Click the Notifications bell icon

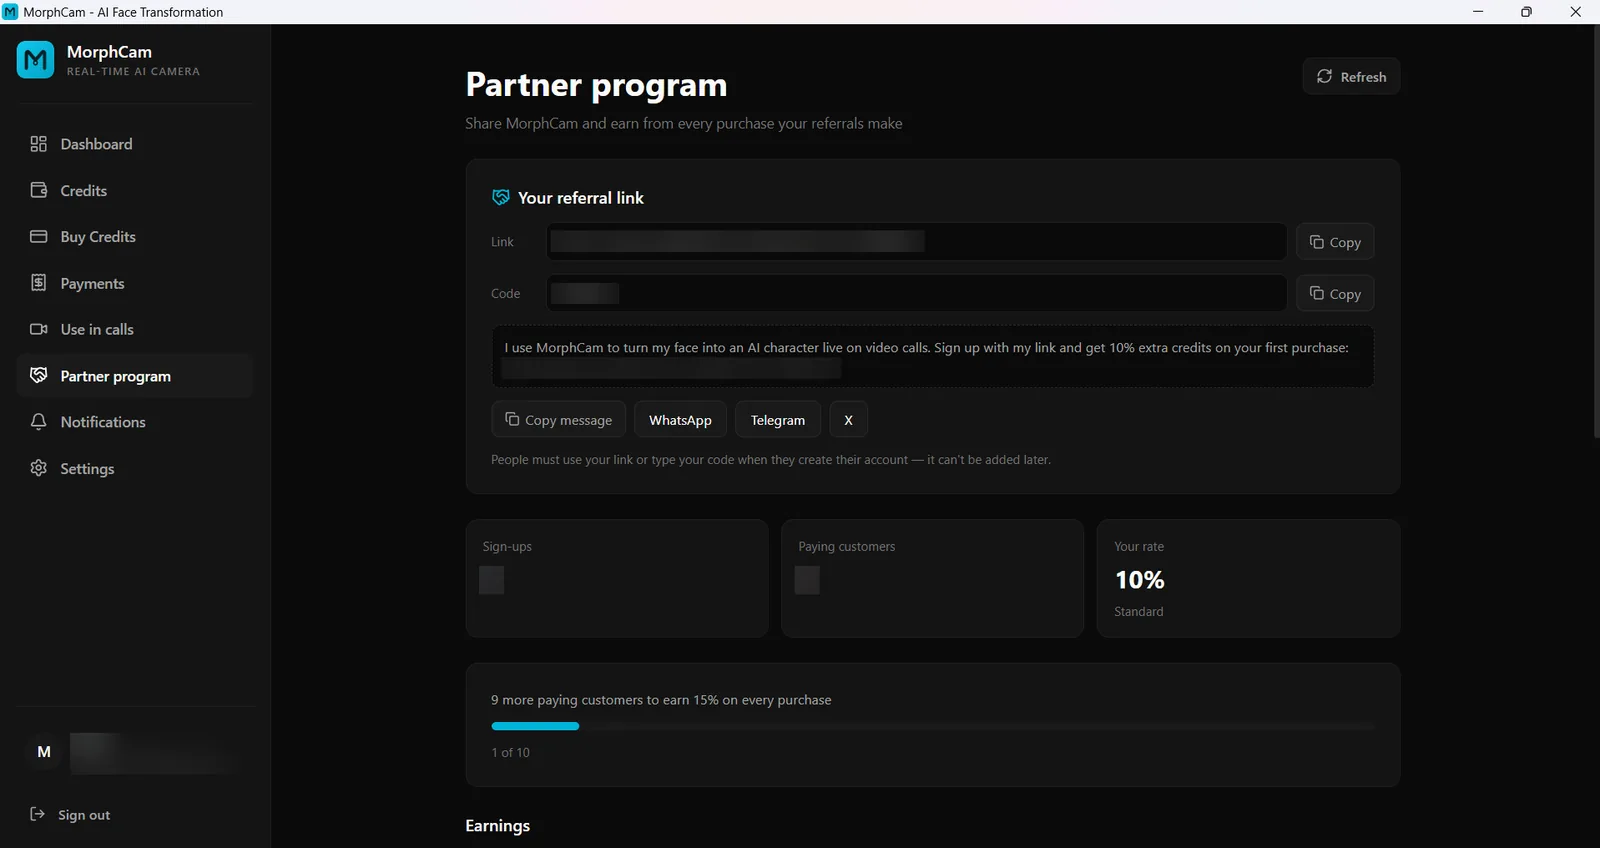[x=39, y=422]
